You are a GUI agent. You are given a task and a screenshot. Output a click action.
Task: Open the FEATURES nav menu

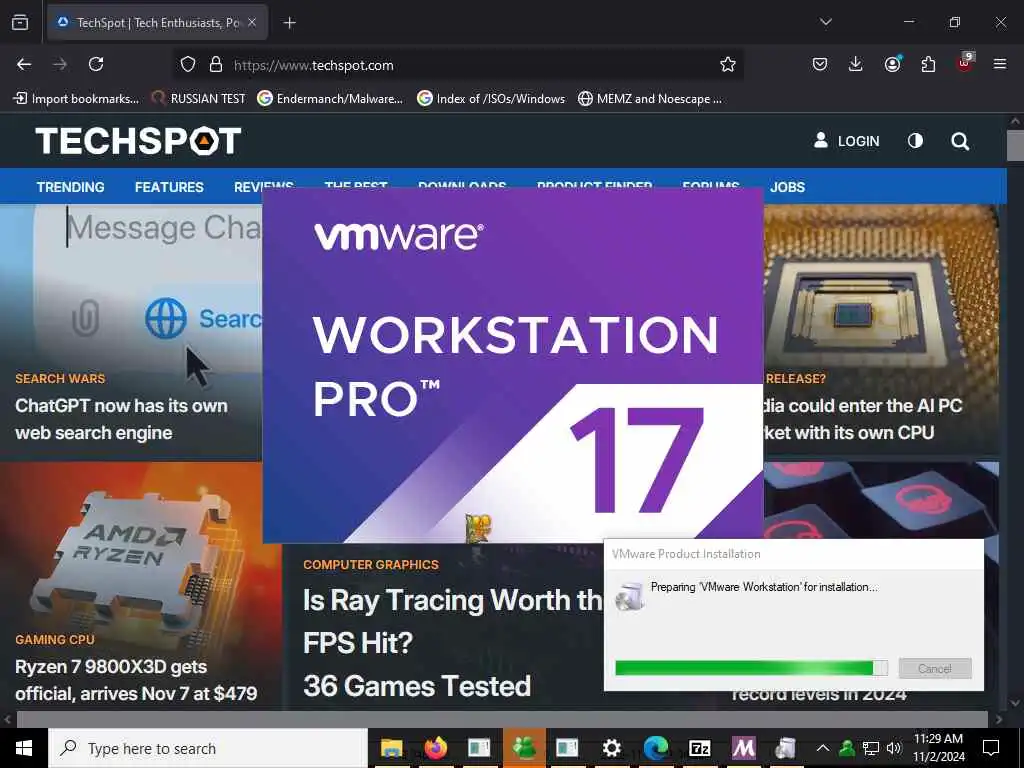[169, 187]
